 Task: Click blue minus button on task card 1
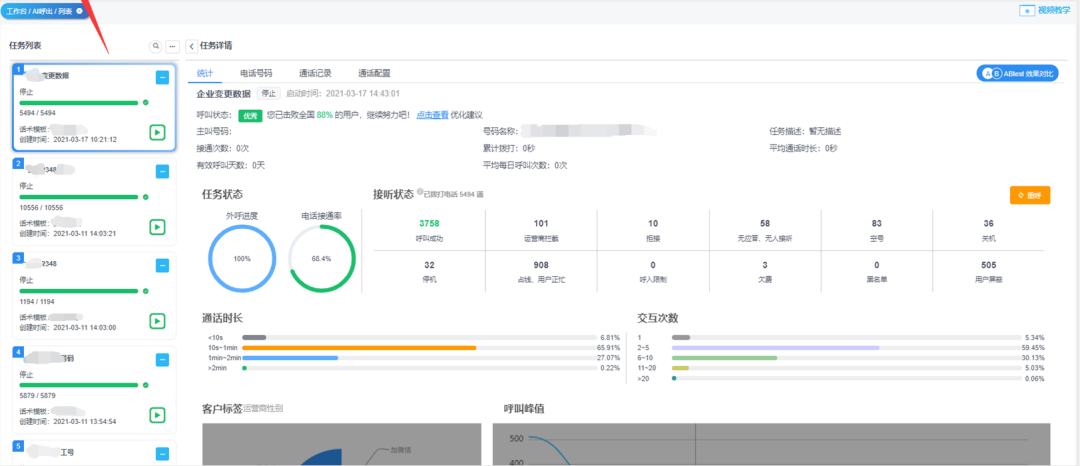(x=163, y=78)
